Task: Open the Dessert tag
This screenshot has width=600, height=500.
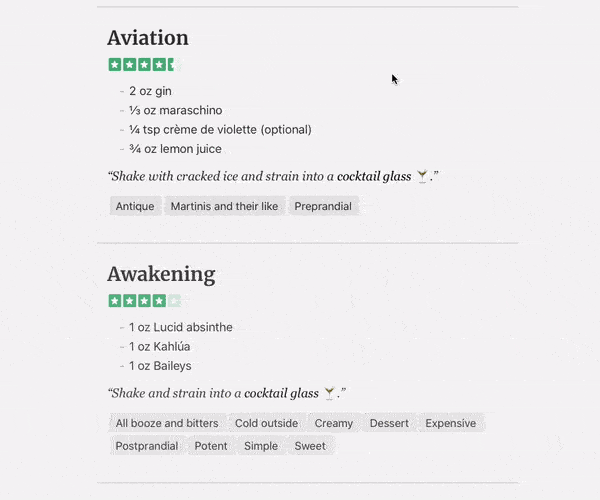Action: [x=389, y=423]
